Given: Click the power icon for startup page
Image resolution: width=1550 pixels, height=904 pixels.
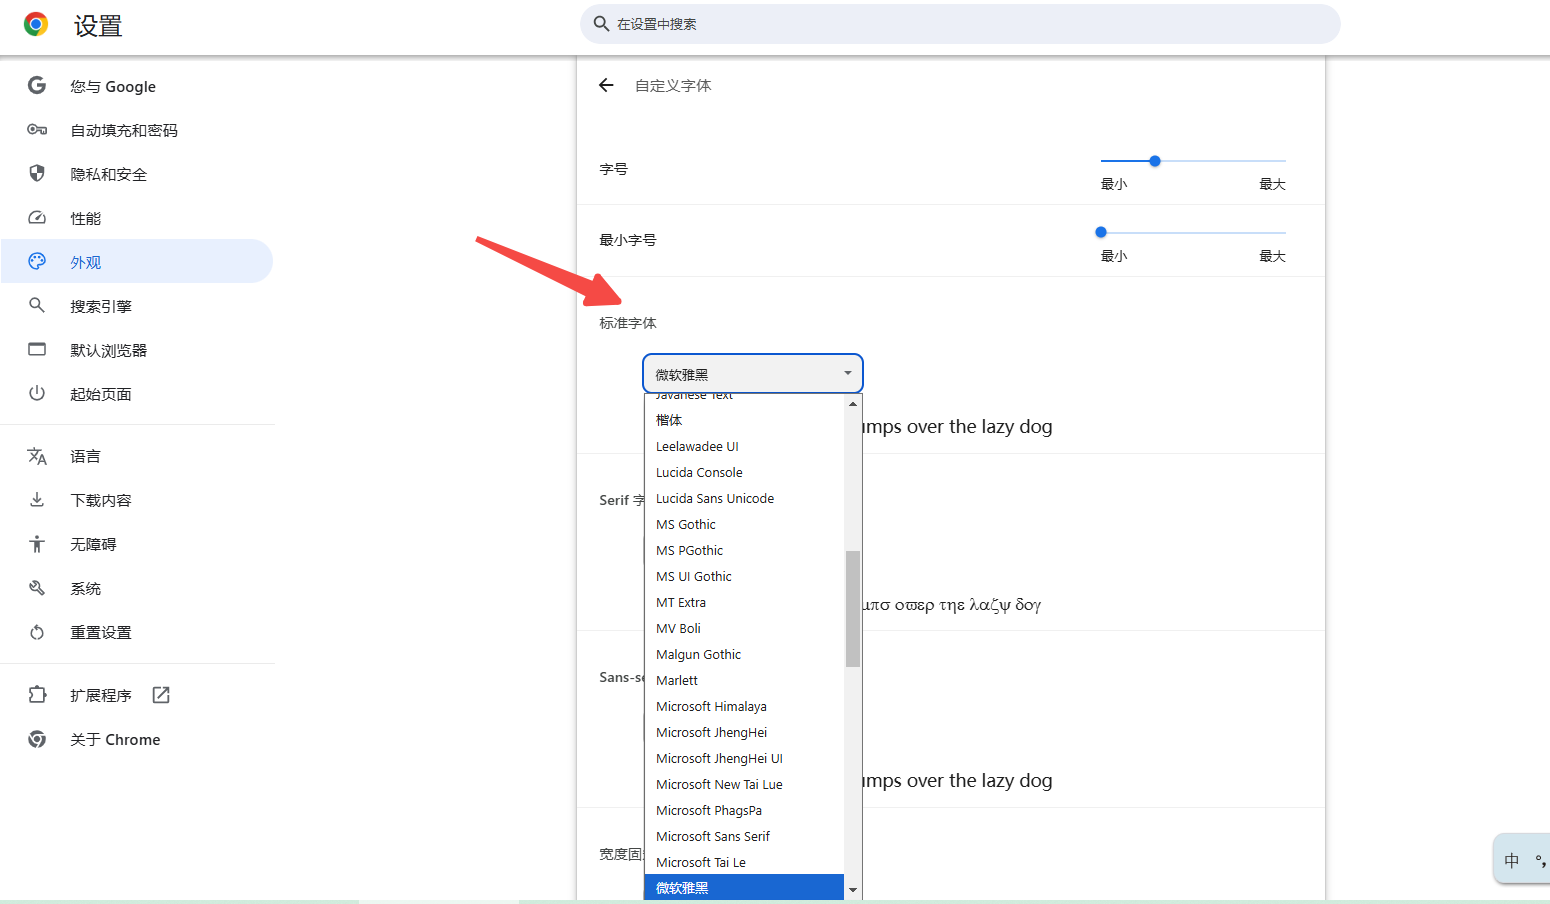Looking at the screenshot, I should 37,393.
